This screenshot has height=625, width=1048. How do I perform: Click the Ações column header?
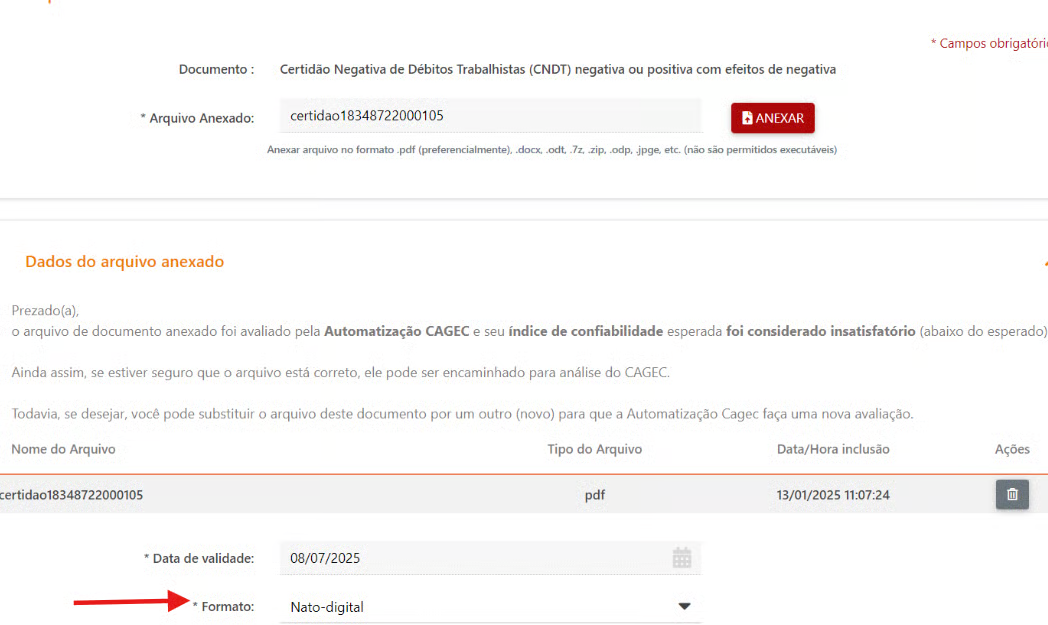(x=1012, y=449)
